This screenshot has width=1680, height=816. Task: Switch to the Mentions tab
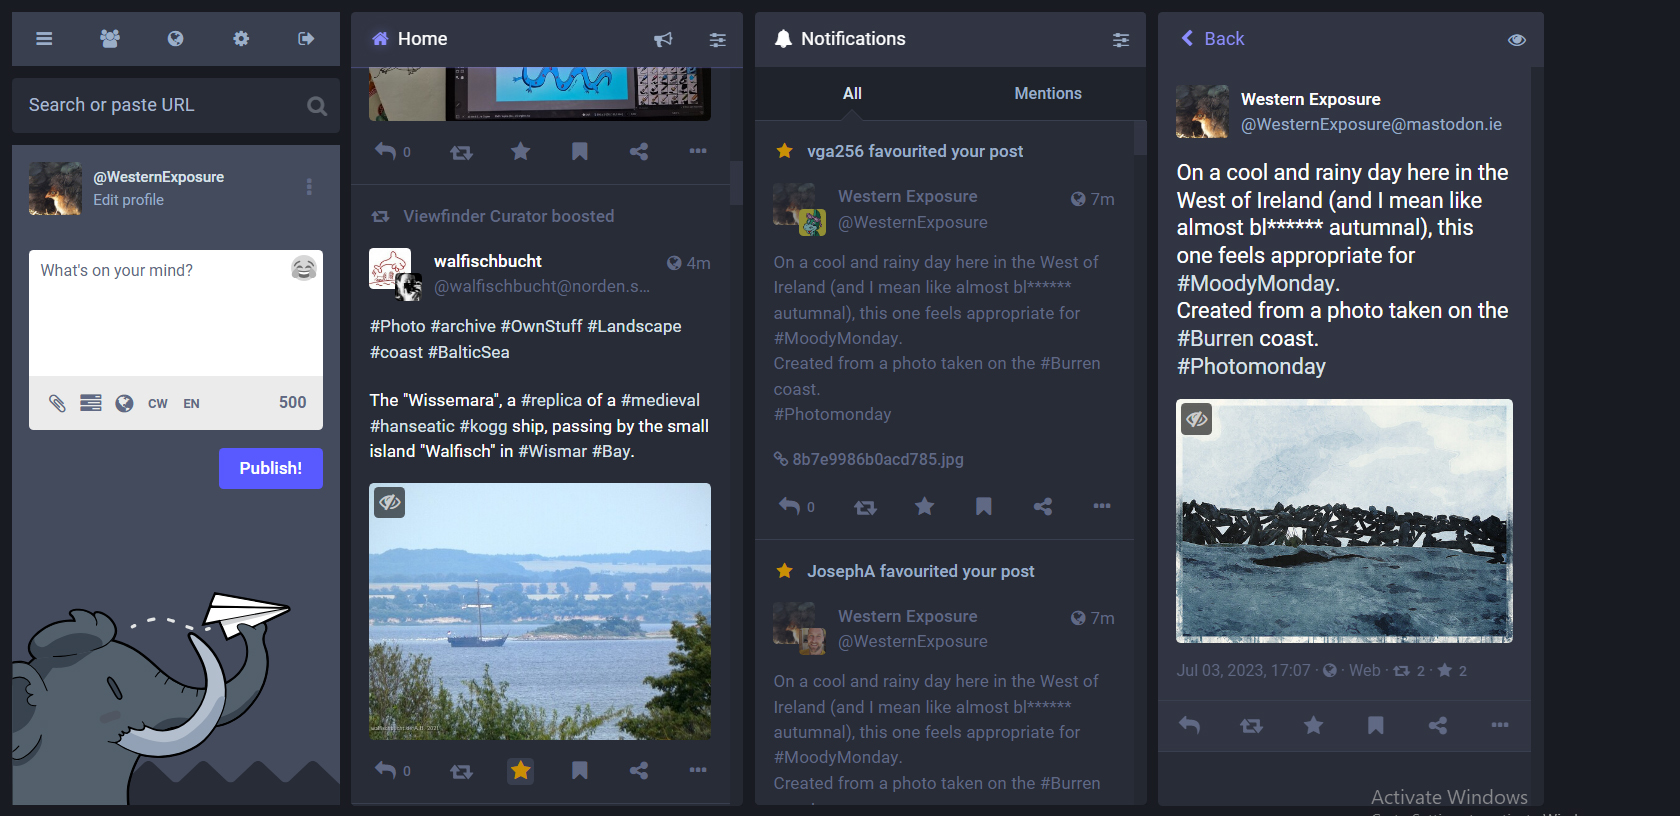point(1048,93)
